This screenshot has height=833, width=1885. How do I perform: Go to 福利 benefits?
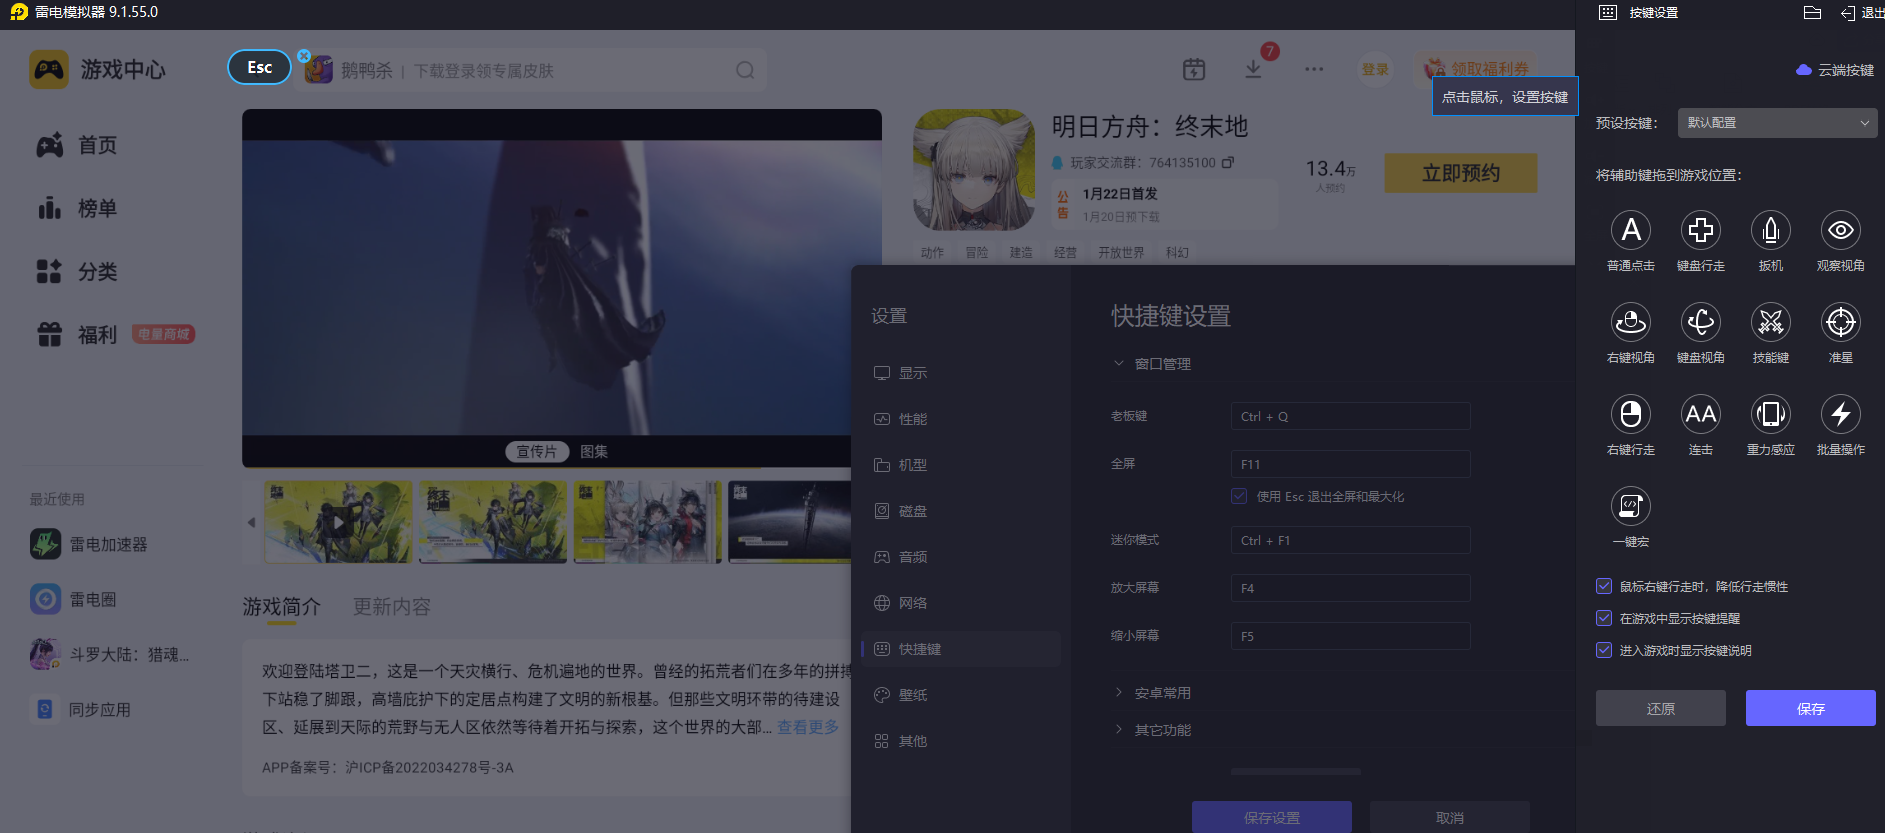(x=77, y=334)
